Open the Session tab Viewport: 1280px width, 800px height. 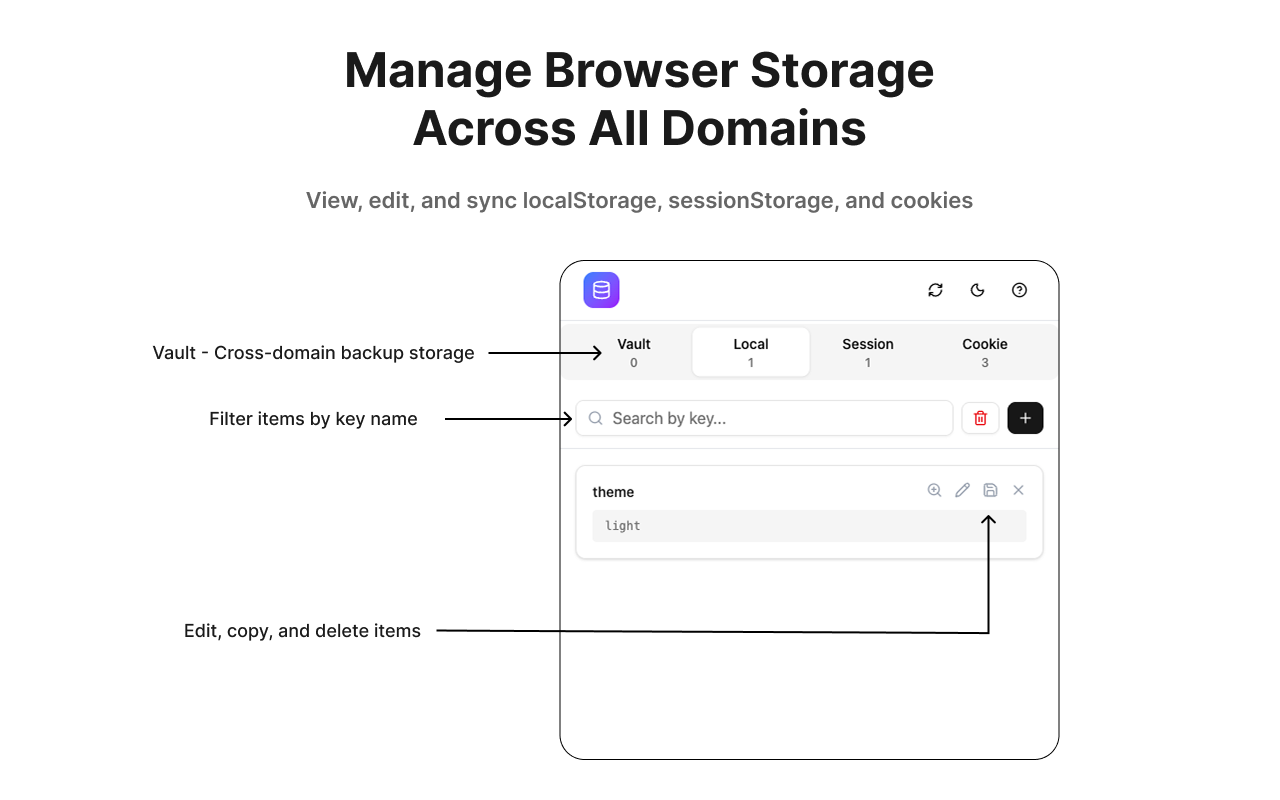(868, 352)
